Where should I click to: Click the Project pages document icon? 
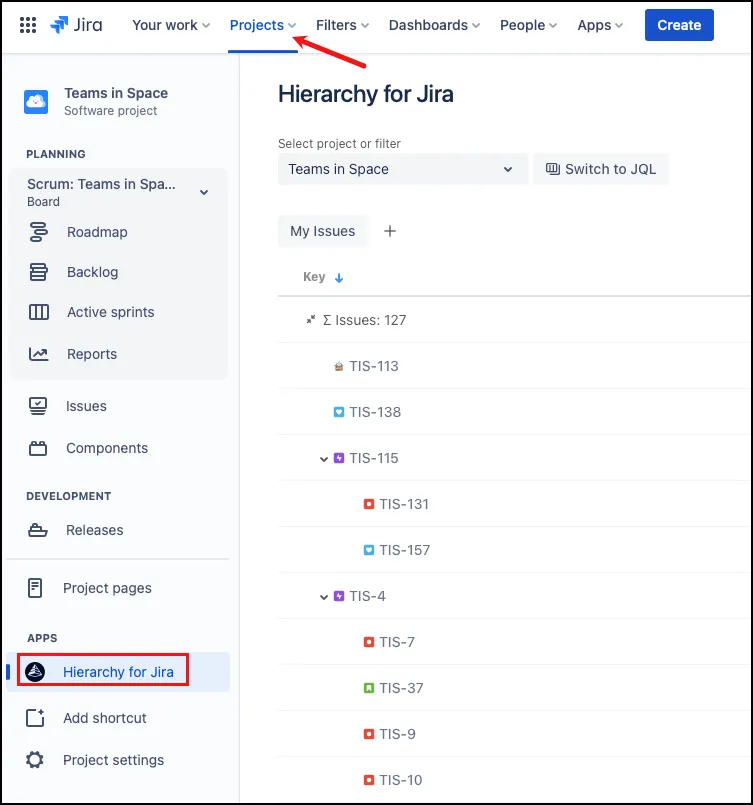coord(35,588)
